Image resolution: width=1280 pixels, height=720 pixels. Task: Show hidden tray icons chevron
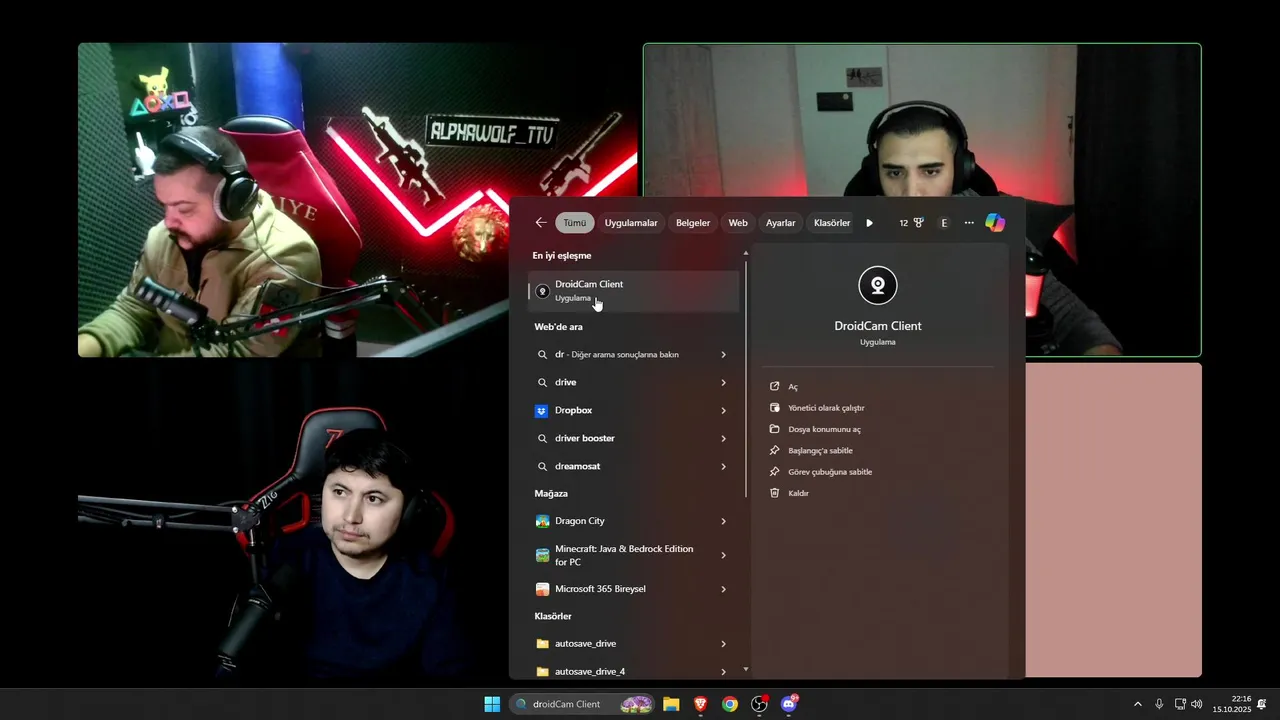click(x=1137, y=704)
